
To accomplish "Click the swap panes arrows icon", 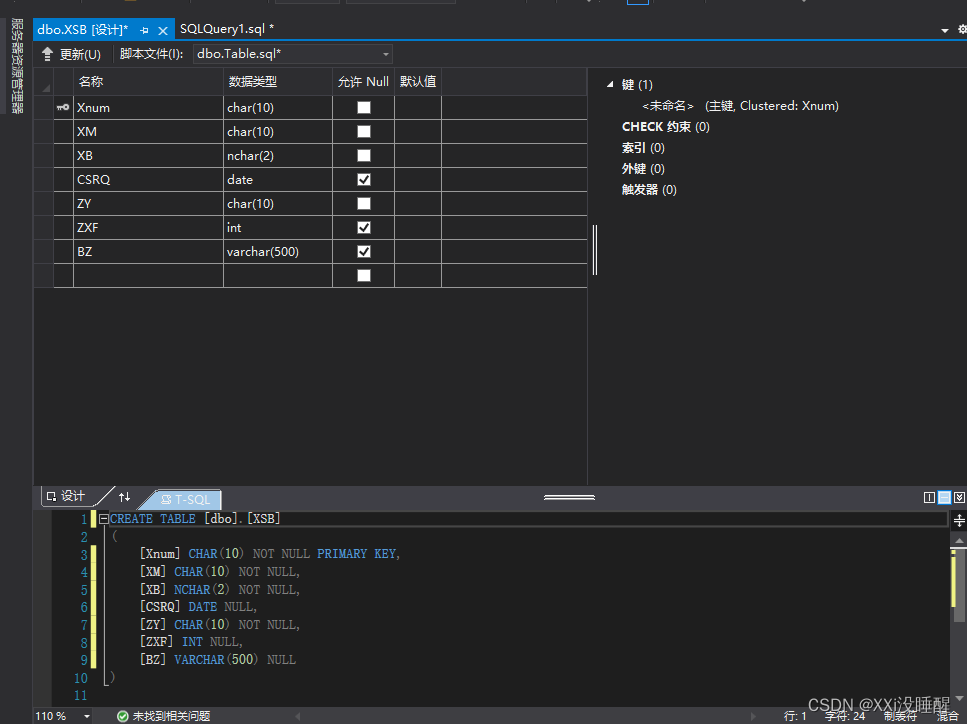I will point(125,496).
